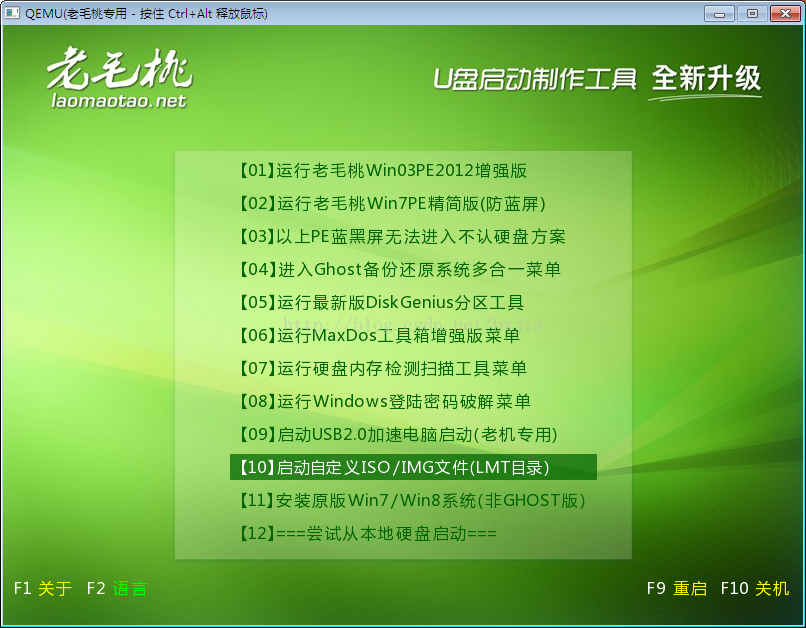Select menu item 01 Win03PE2012增强版
Screen dimensions: 806x628
[383, 171]
